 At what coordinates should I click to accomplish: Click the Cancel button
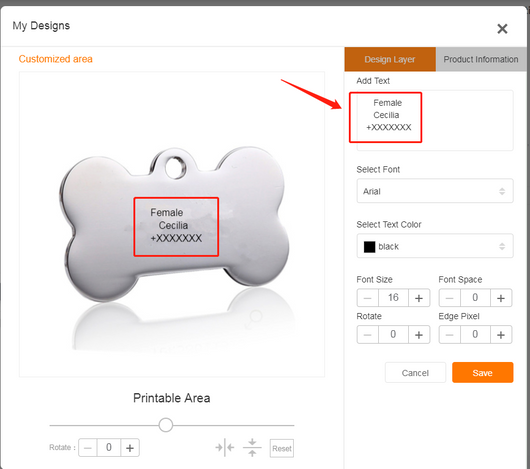click(415, 373)
